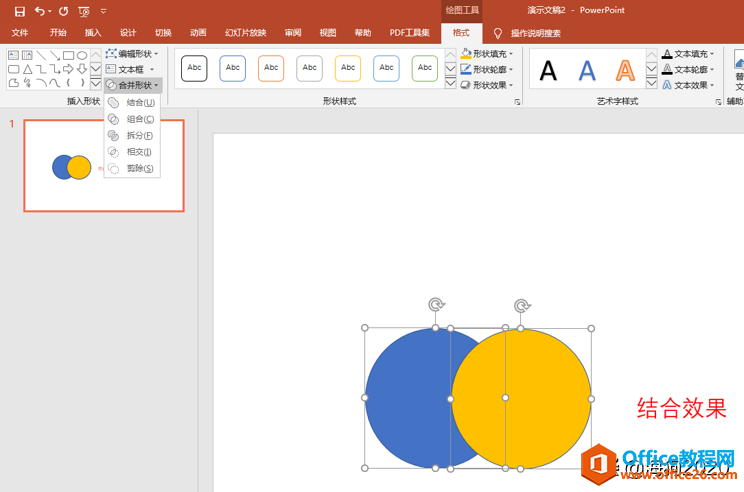Switch to the 审阅 (Review) tab

pos(293,33)
